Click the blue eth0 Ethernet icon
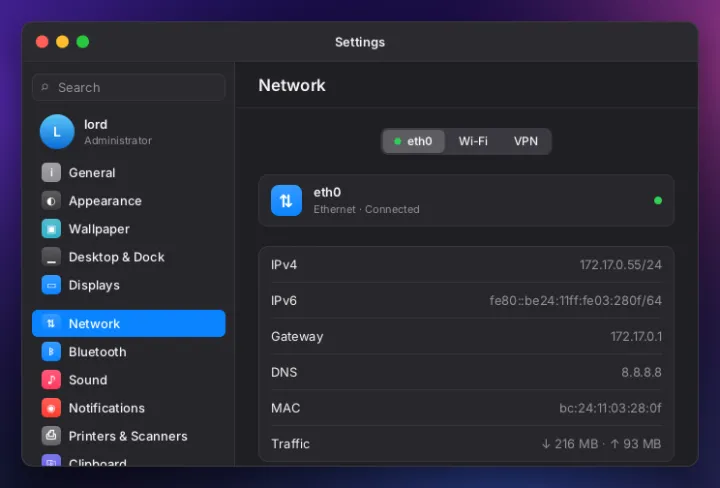Image resolution: width=720 pixels, height=488 pixels. coord(286,201)
